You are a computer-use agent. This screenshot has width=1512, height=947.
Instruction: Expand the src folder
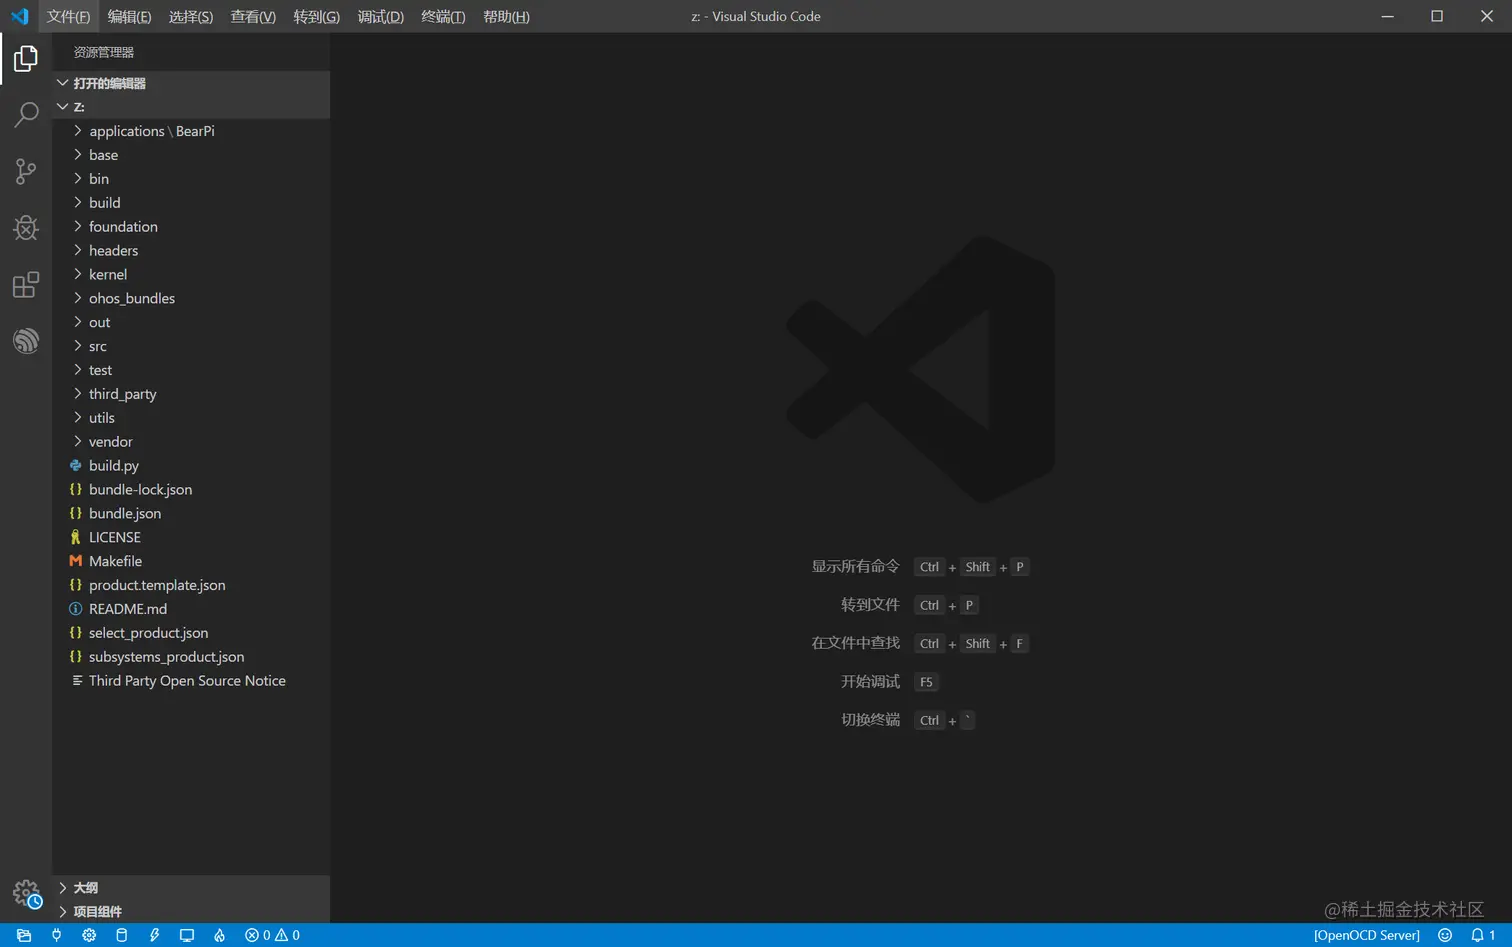click(x=191, y=347)
